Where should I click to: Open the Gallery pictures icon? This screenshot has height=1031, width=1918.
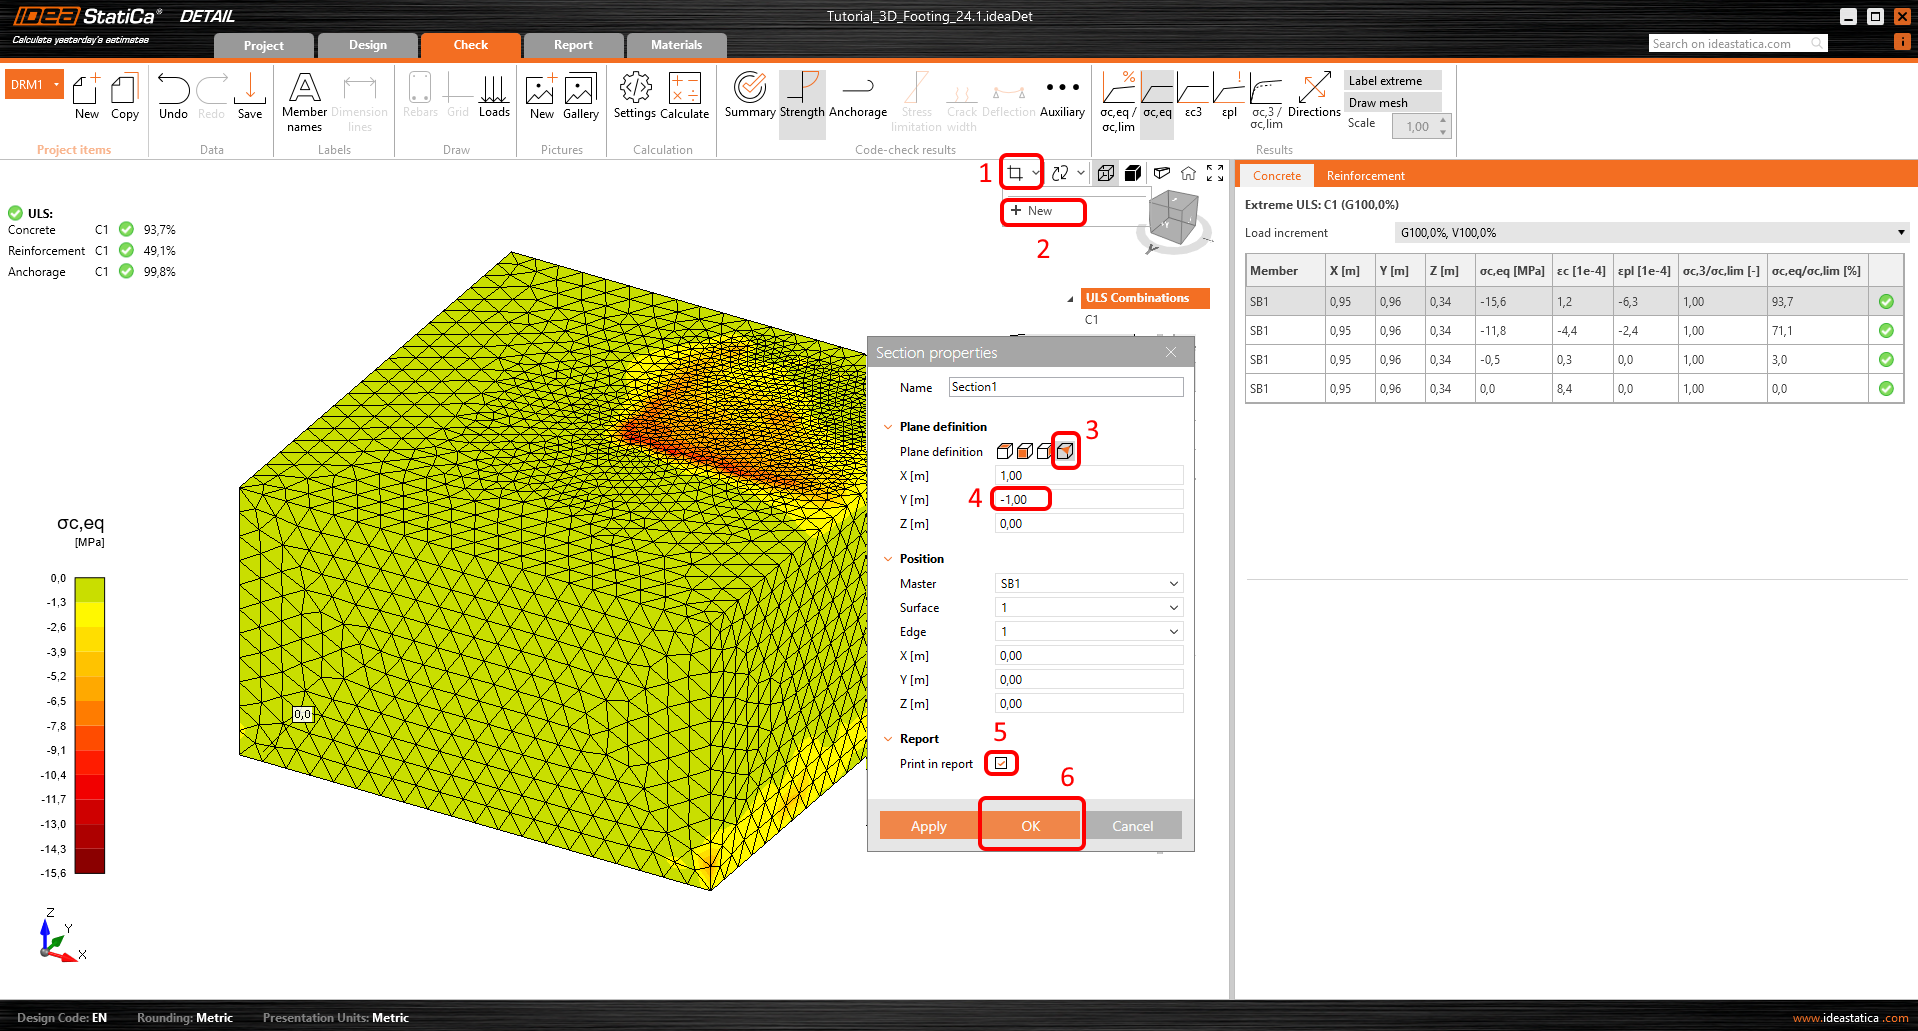(x=580, y=96)
